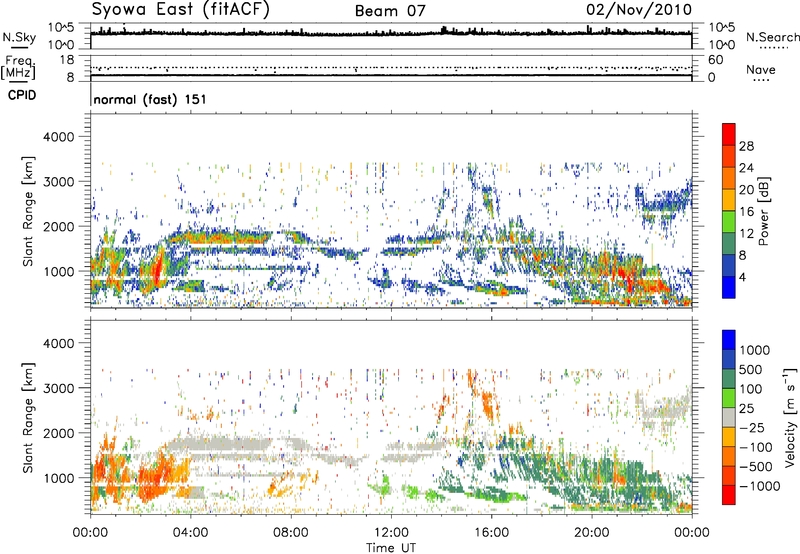Click the velocity colorbar value '-25'
The height and width of the screenshot is (554, 800).
(x=753, y=427)
